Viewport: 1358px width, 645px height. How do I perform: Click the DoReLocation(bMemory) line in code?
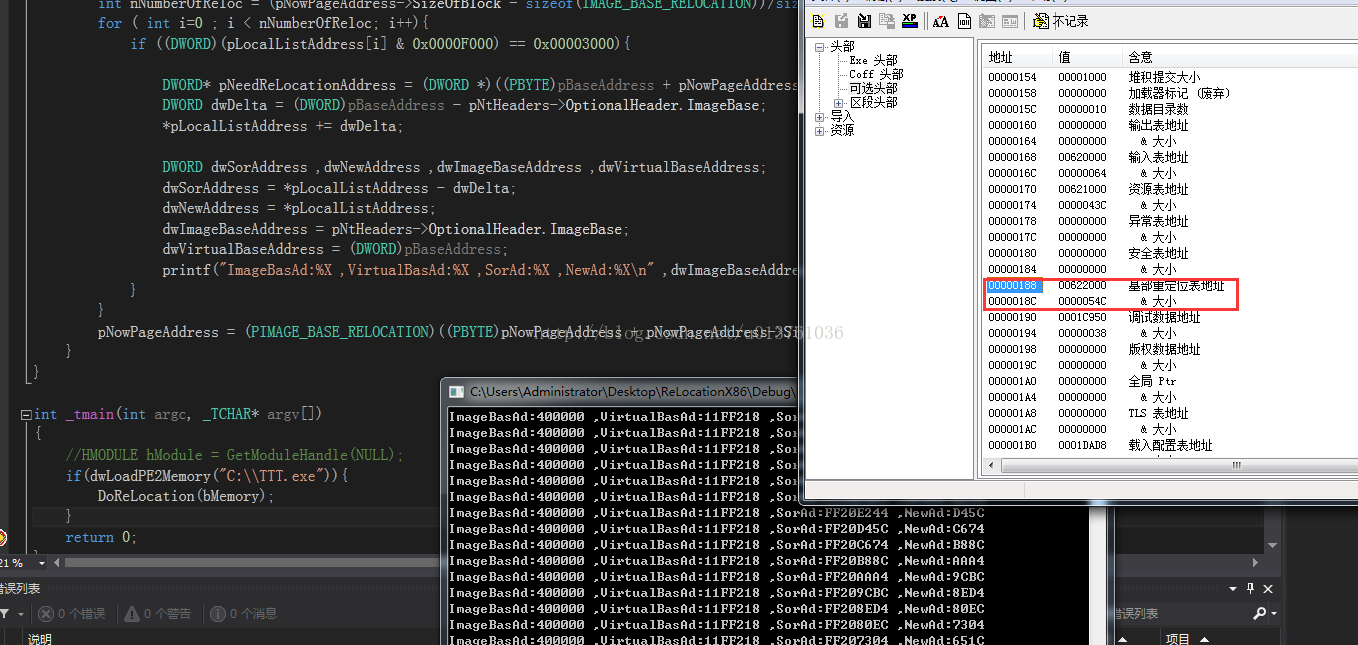tap(185, 496)
